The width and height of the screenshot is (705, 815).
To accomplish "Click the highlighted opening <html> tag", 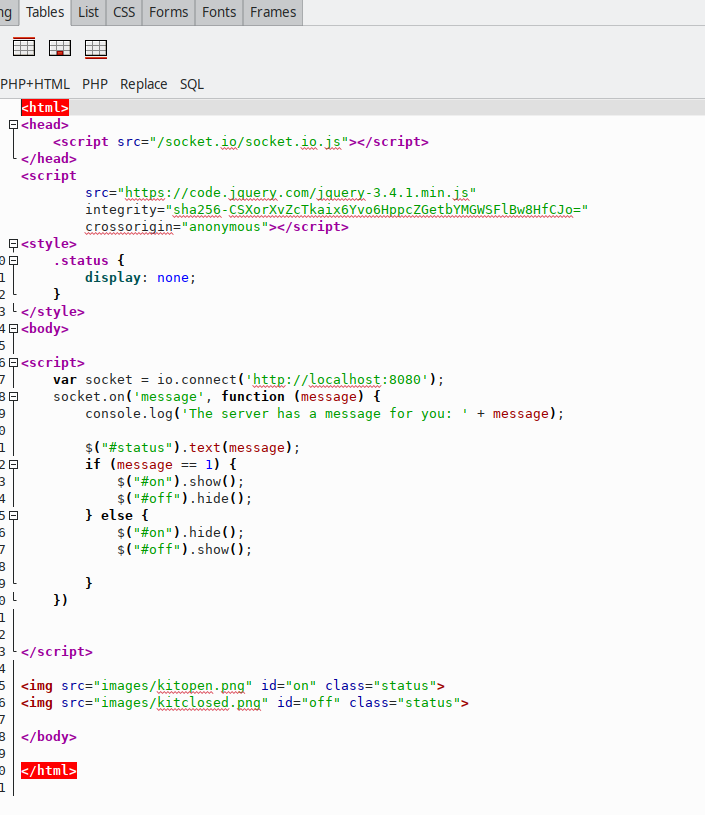I will (x=45, y=108).
